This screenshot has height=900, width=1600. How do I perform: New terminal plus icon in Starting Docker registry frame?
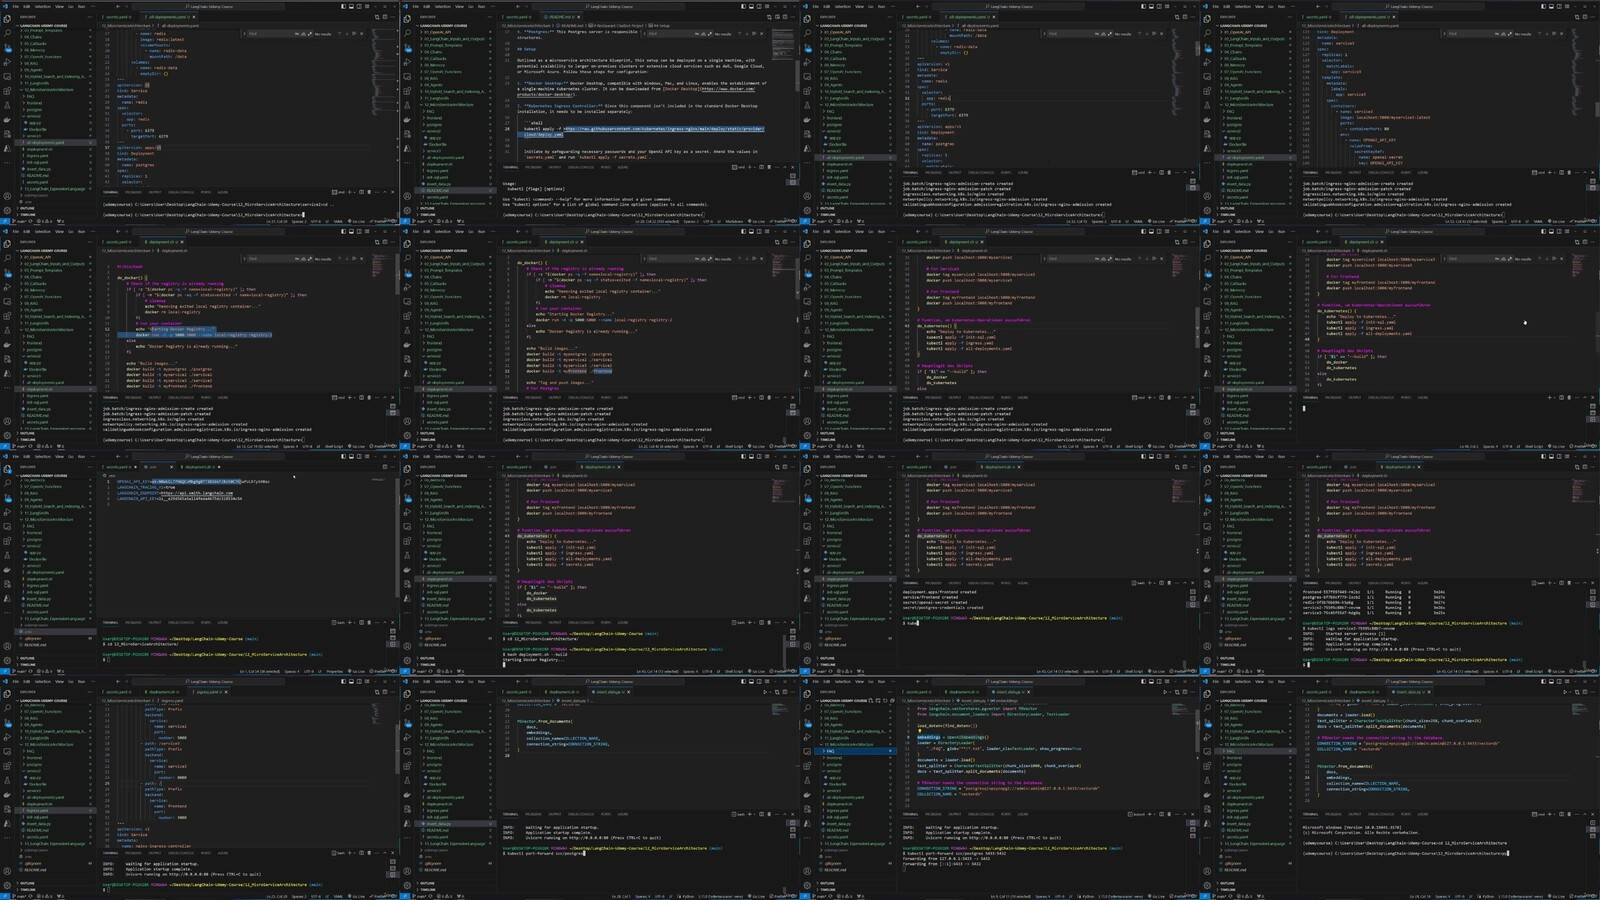pyautogui.click(x=750, y=622)
